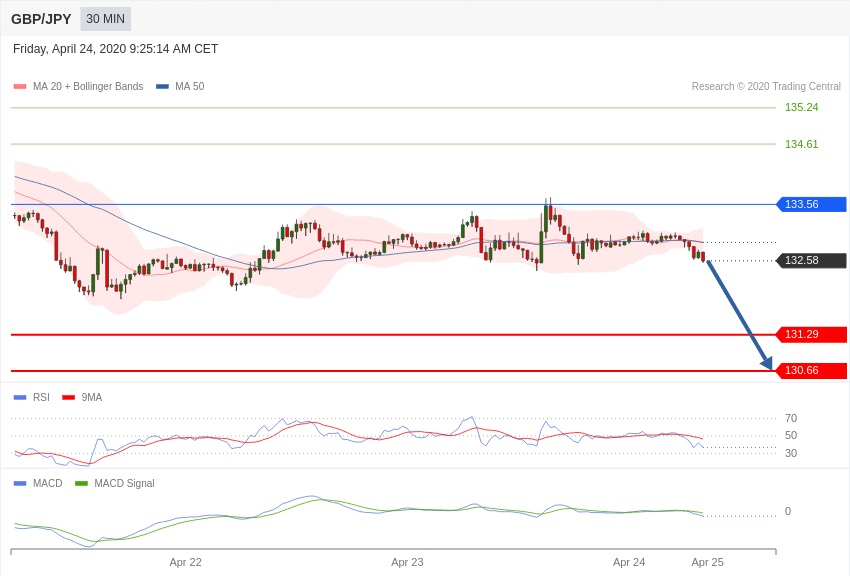This screenshot has height=576, width=850.
Task: Click the 133.56 pivot price tag
Action: click(811, 204)
